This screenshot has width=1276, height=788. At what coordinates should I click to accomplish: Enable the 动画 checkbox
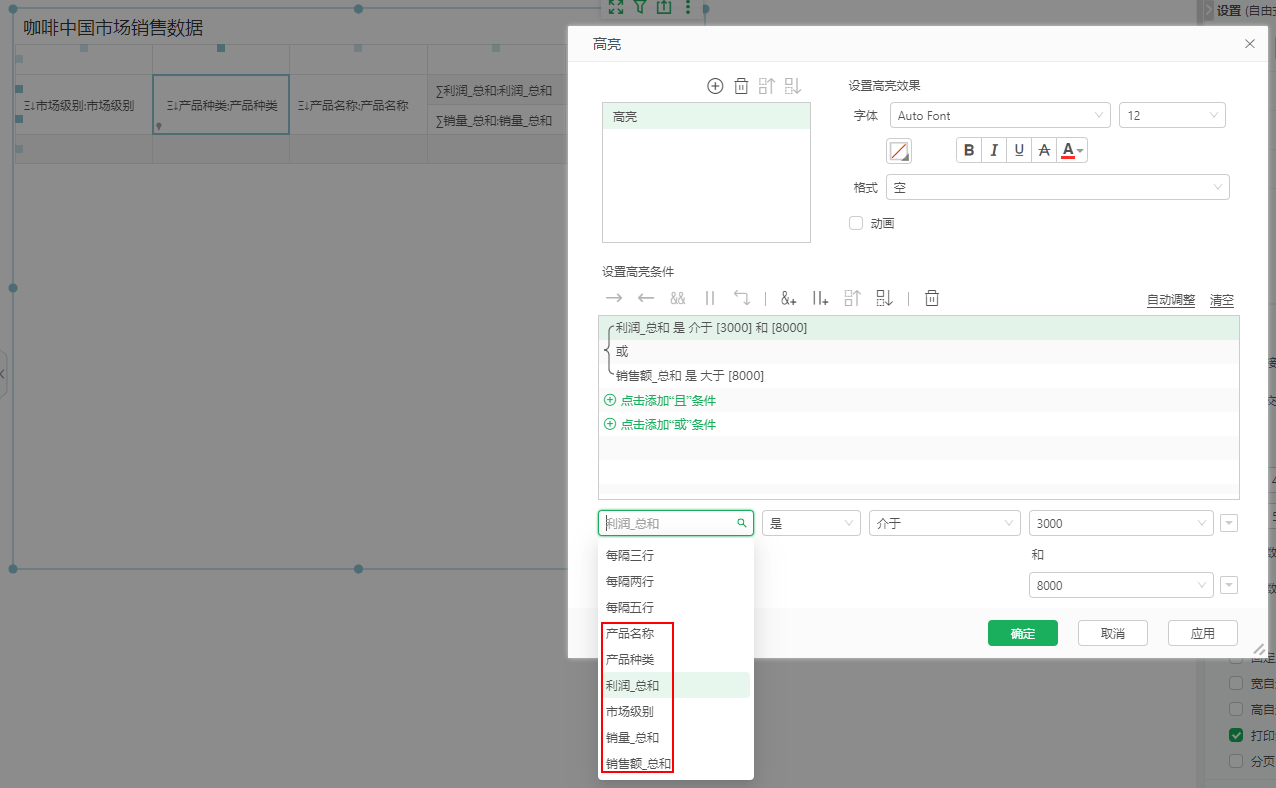point(856,223)
